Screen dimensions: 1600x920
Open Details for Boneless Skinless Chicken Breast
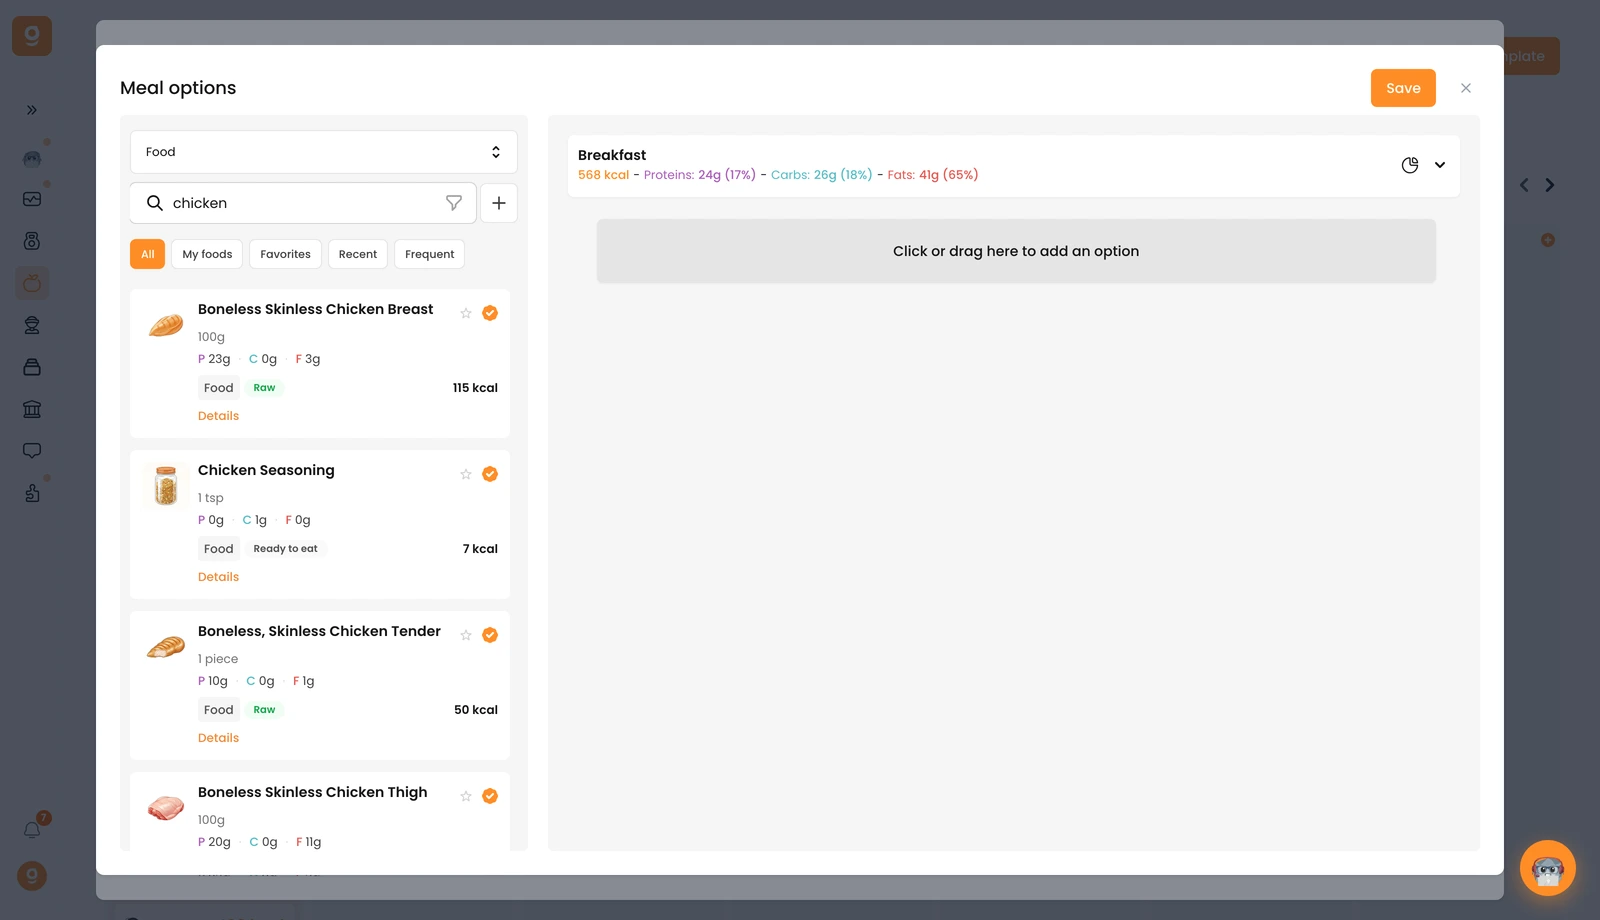(218, 416)
